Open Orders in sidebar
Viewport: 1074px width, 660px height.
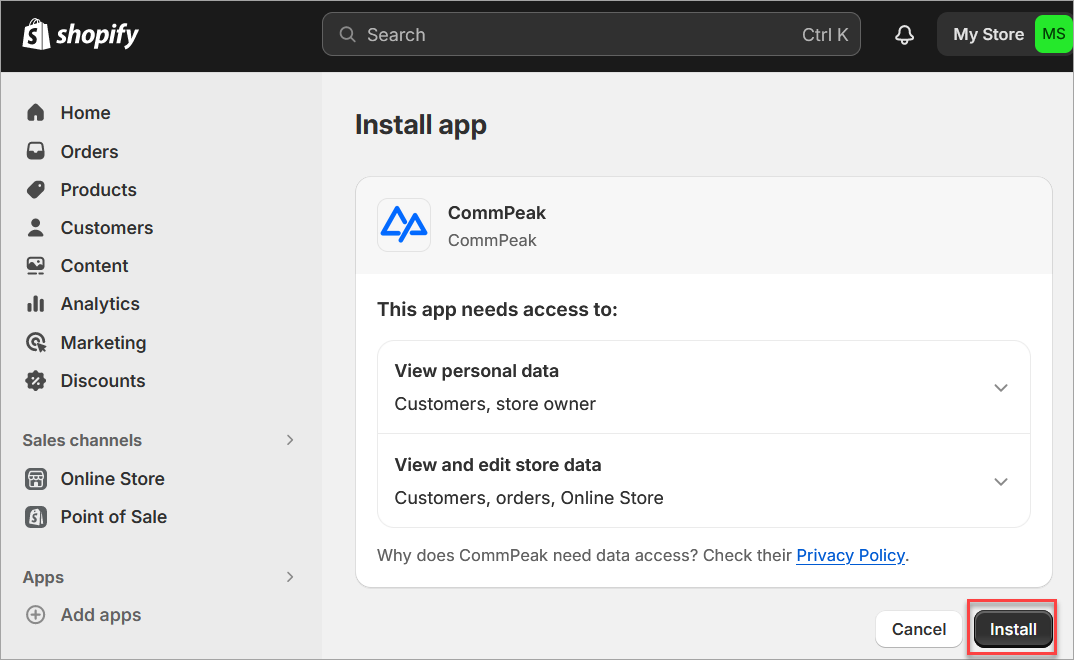(x=89, y=151)
